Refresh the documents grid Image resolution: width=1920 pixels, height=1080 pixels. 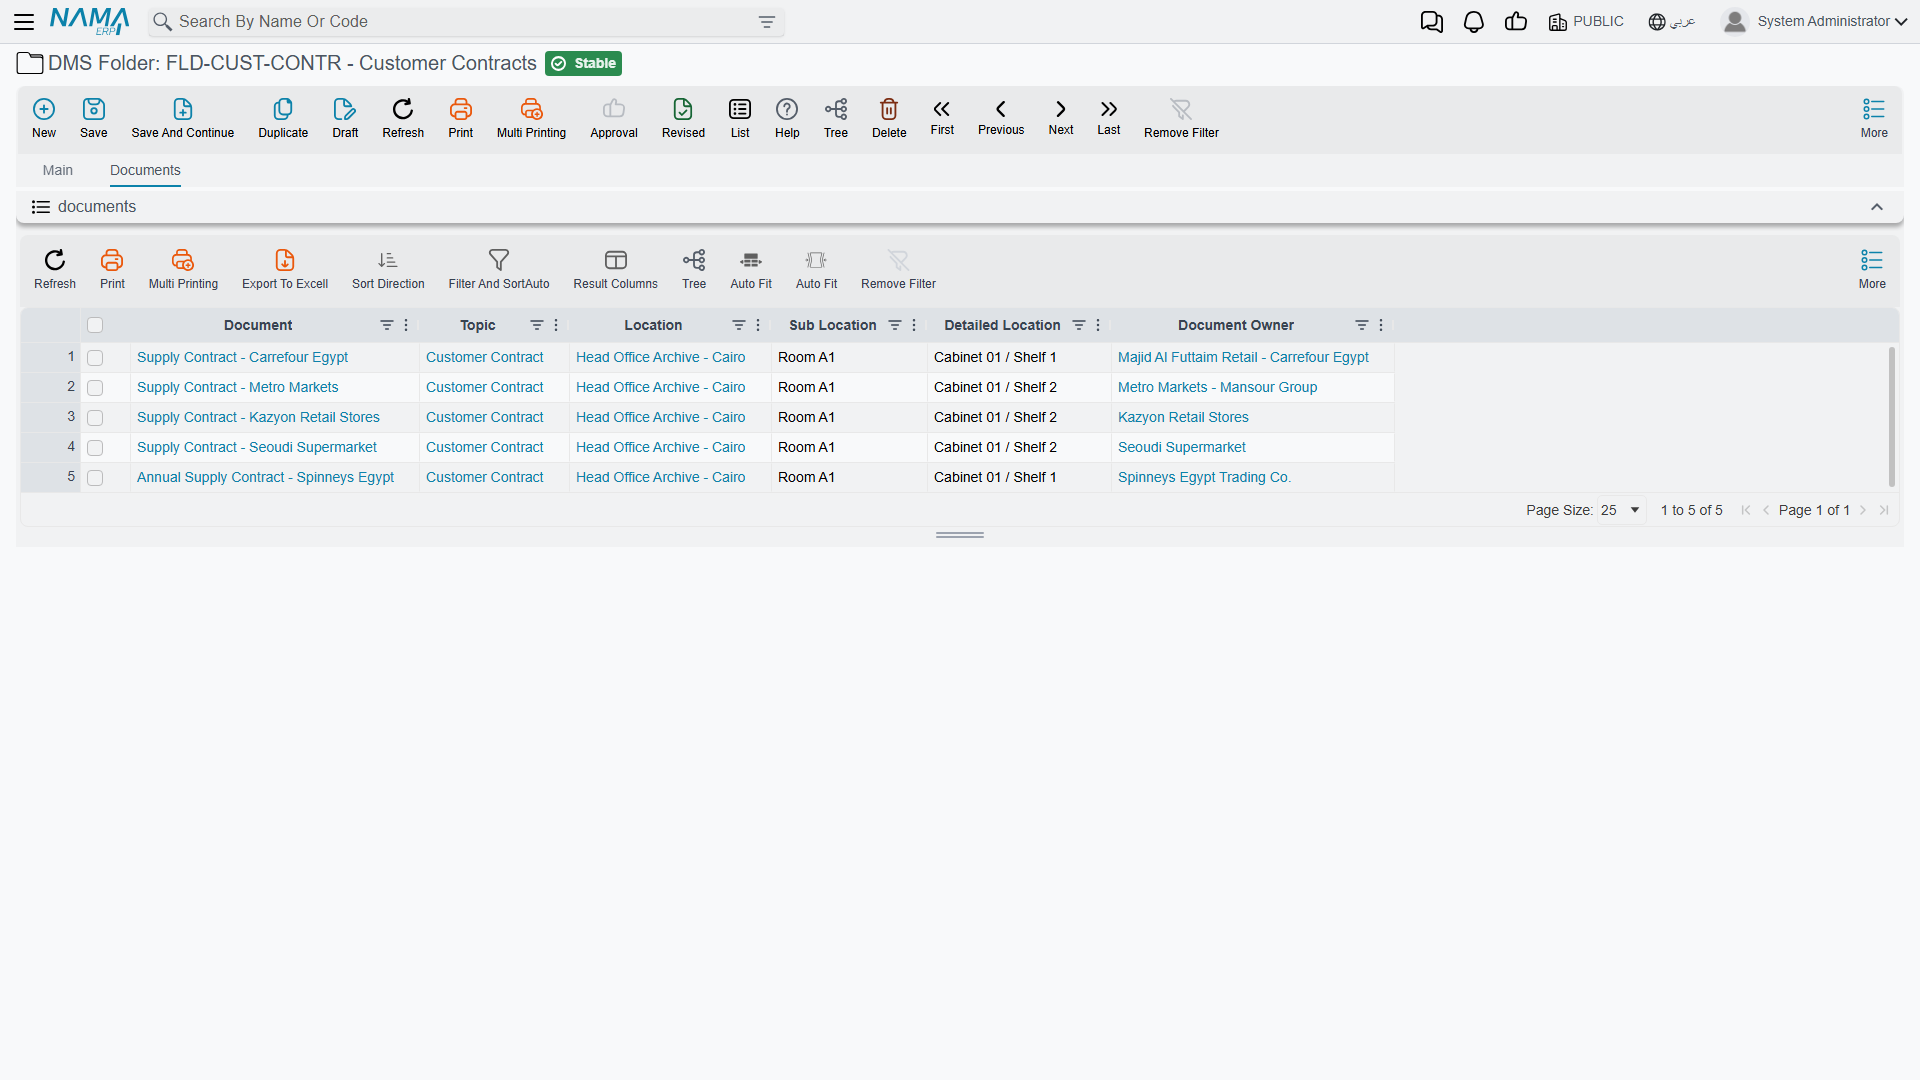[x=55, y=269]
